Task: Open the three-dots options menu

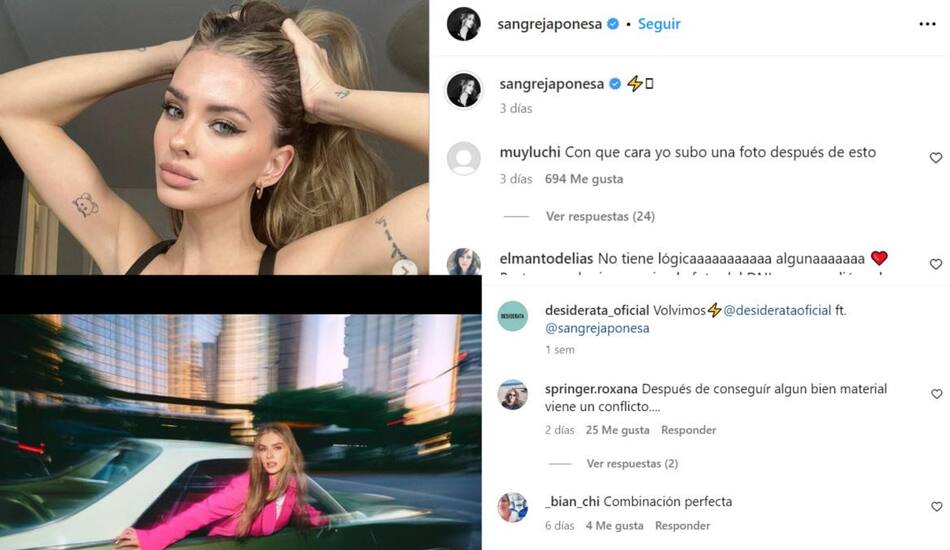Action: 927,24
